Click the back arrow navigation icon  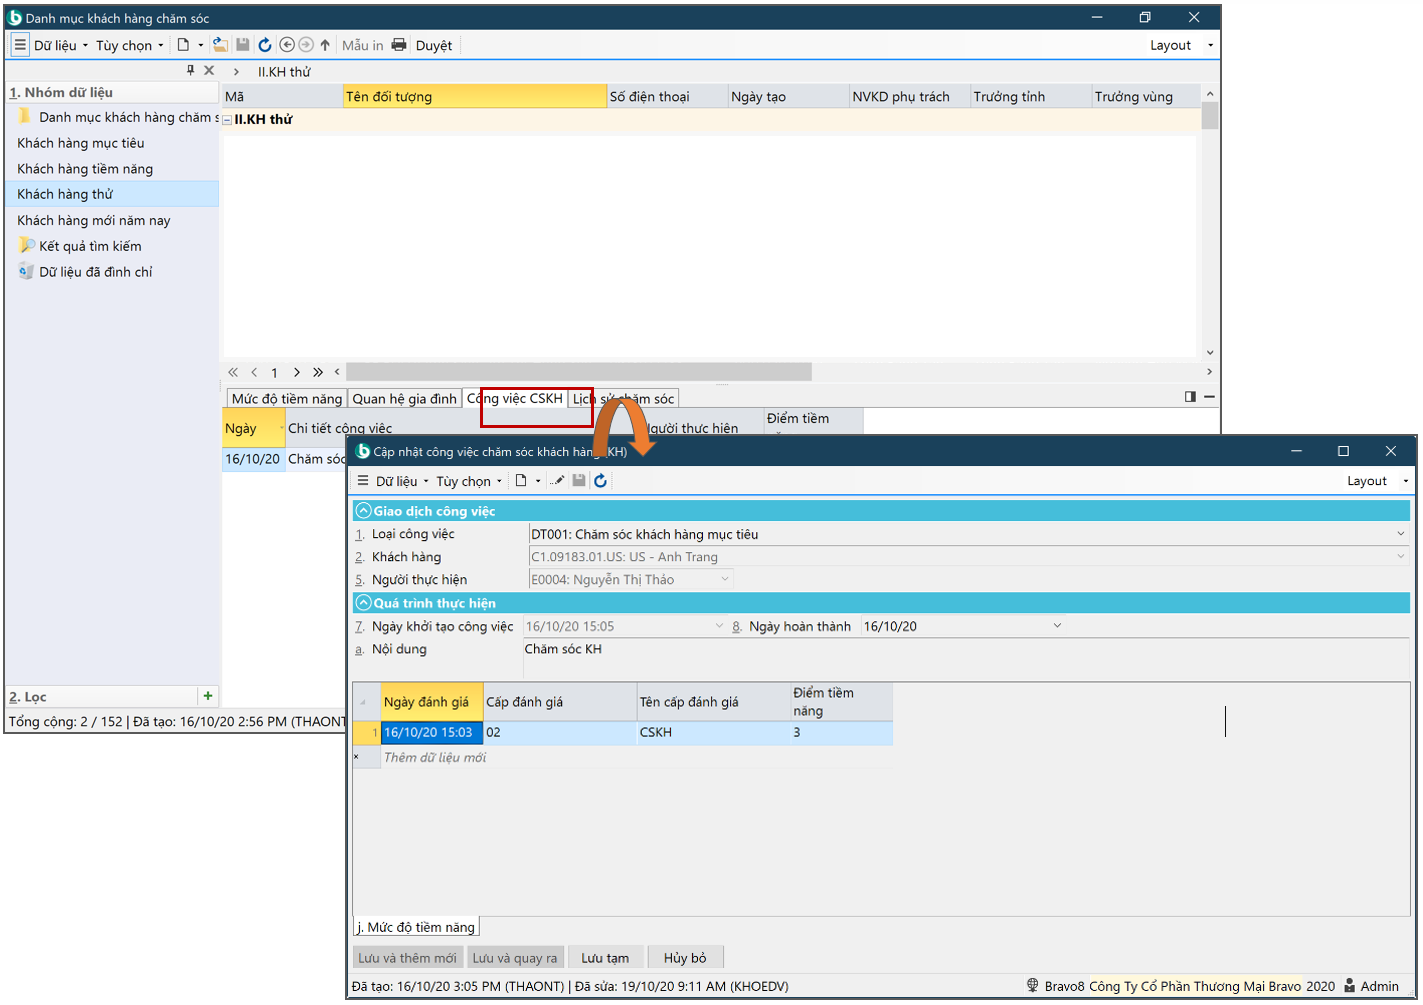click(x=287, y=45)
